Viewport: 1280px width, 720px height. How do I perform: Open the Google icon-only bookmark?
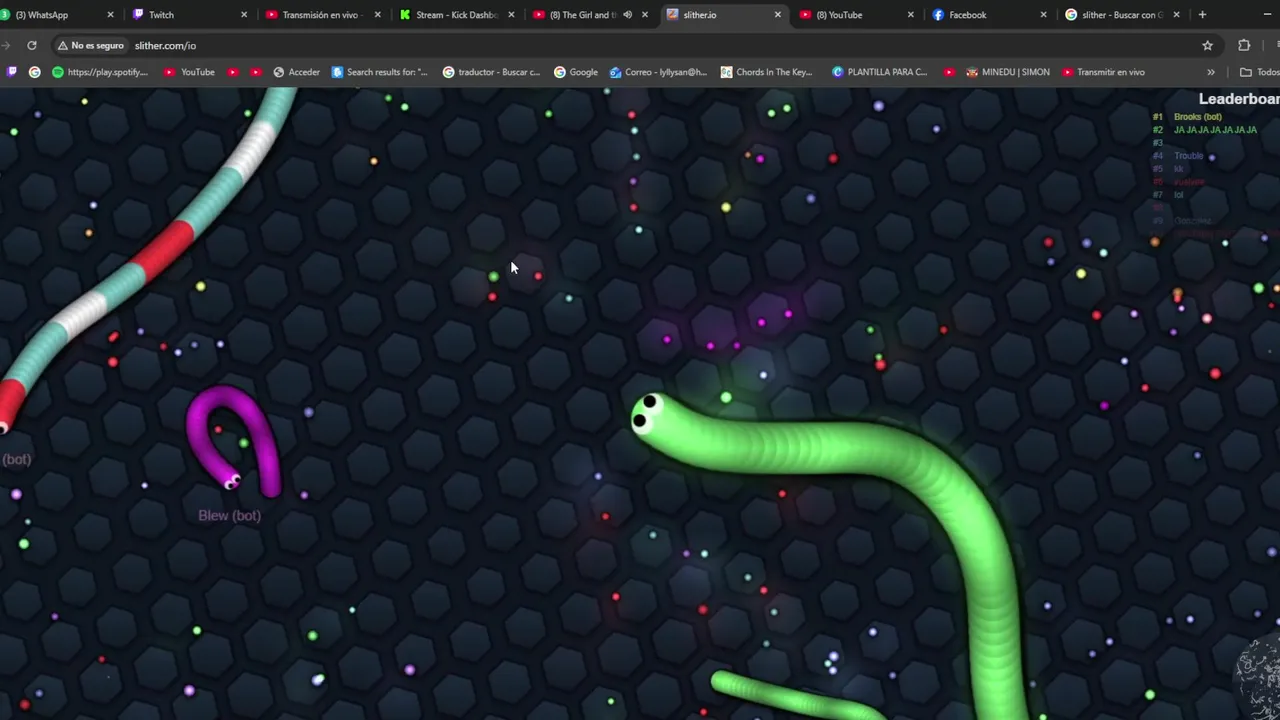pyautogui.click(x=35, y=72)
